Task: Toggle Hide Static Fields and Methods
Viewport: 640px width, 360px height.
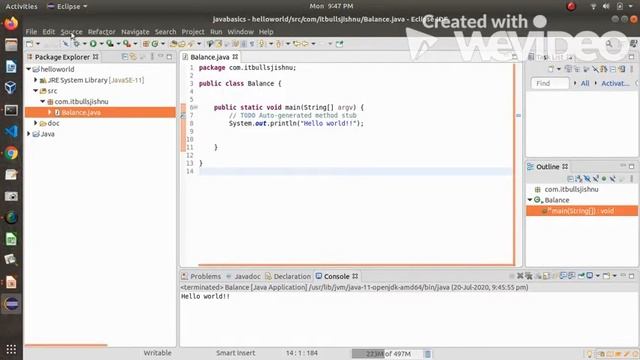Action: pos(596,179)
